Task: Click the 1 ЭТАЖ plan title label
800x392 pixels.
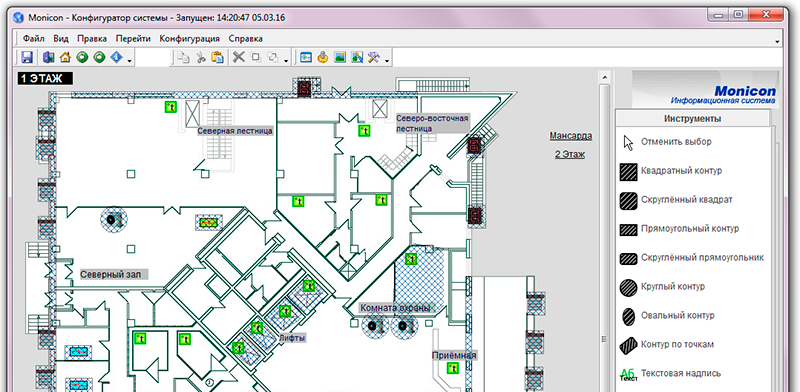Action: [x=45, y=79]
